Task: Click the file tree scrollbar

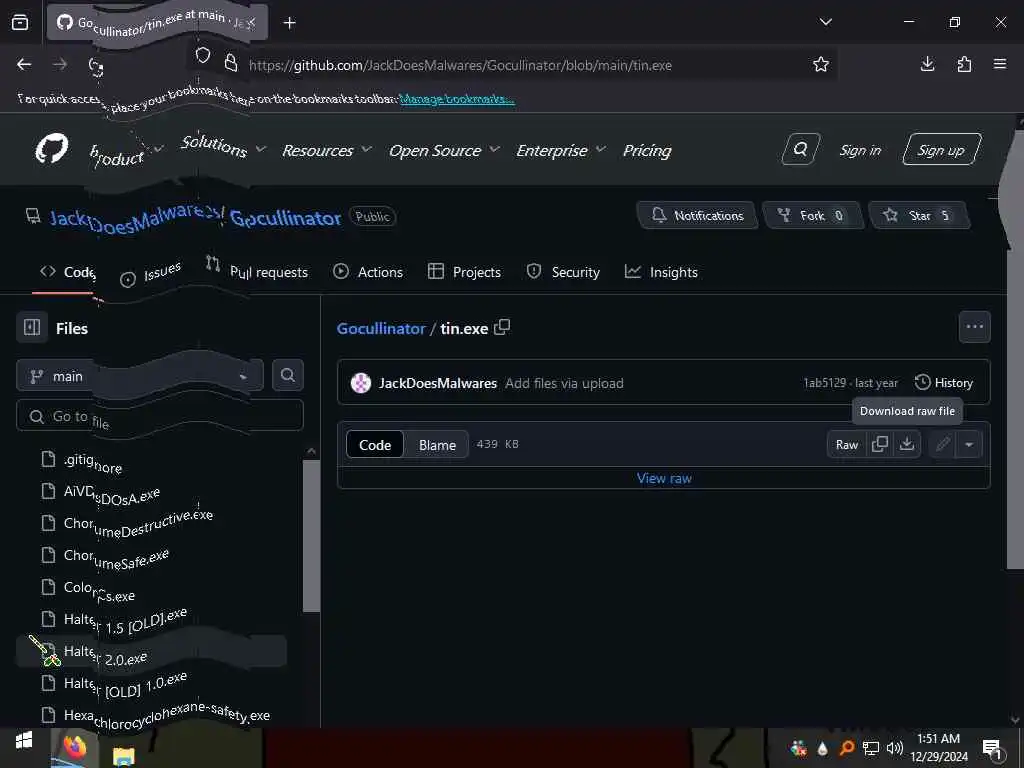Action: coord(312,536)
